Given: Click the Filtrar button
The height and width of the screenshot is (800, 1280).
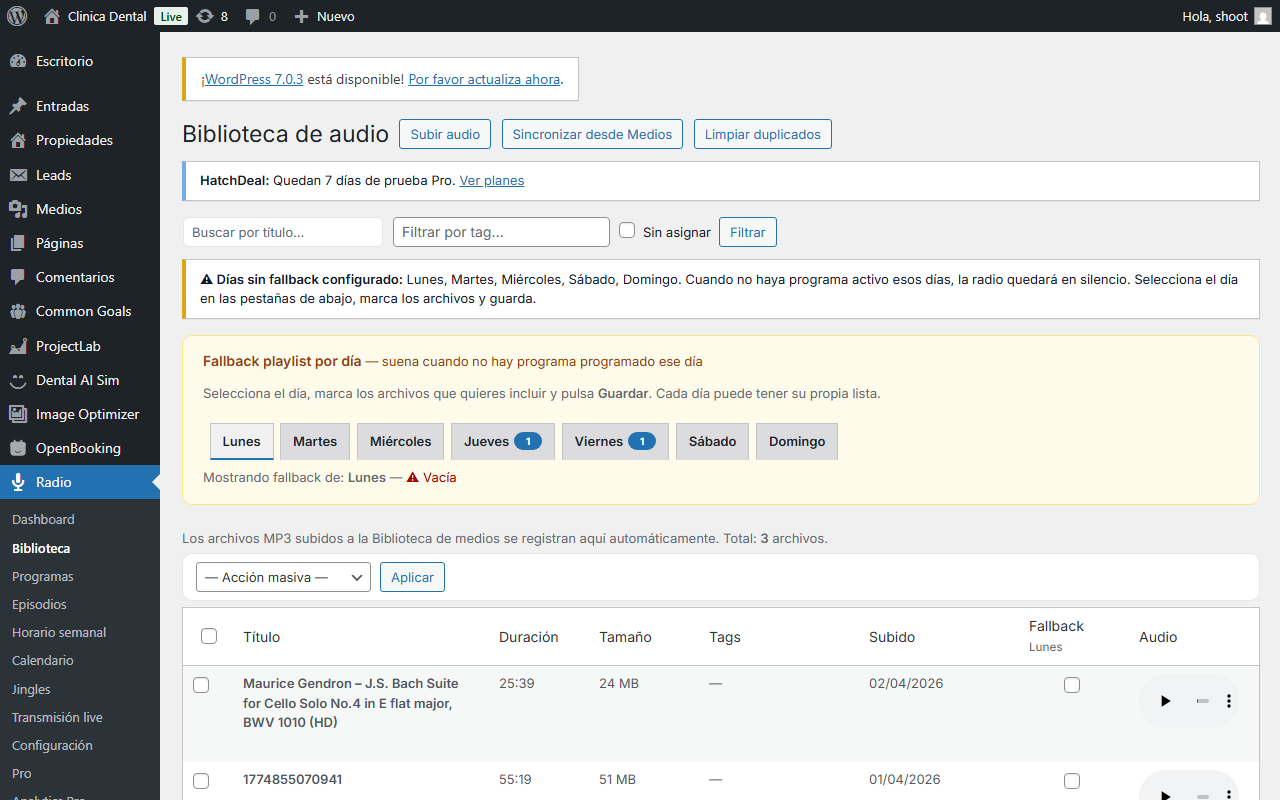Looking at the screenshot, I should [748, 232].
